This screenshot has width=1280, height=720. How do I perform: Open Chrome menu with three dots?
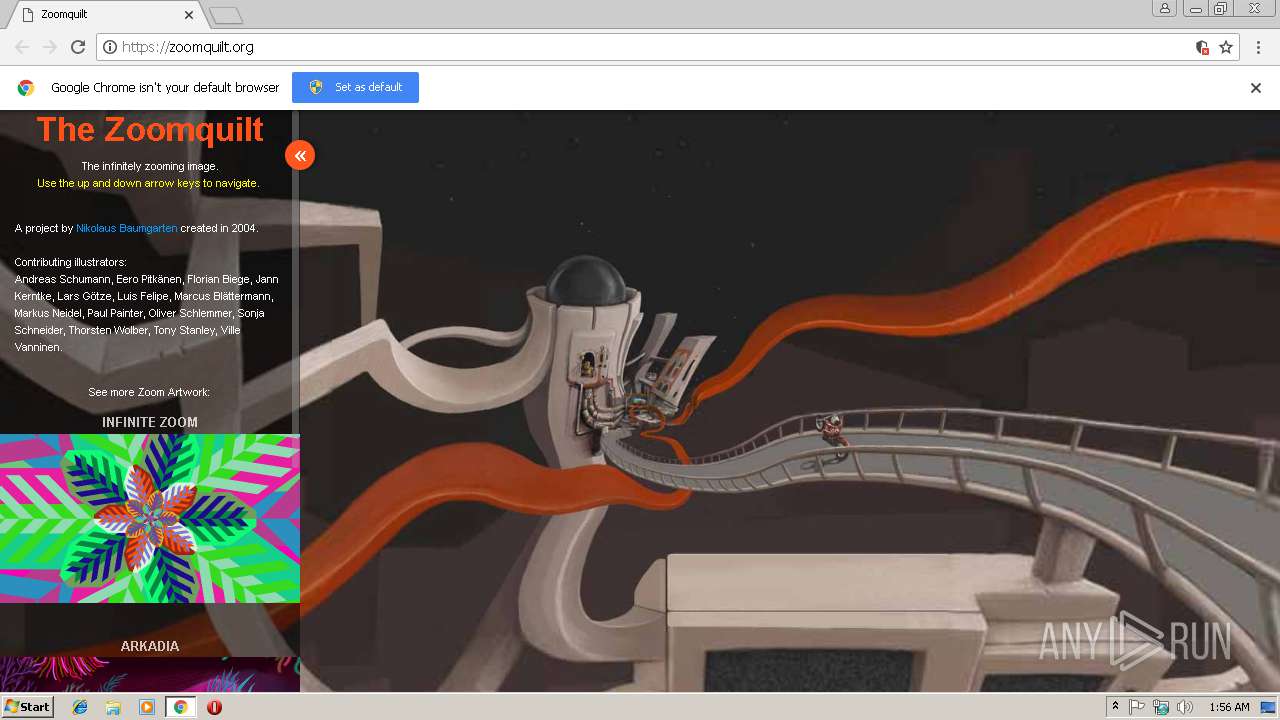1259,47
